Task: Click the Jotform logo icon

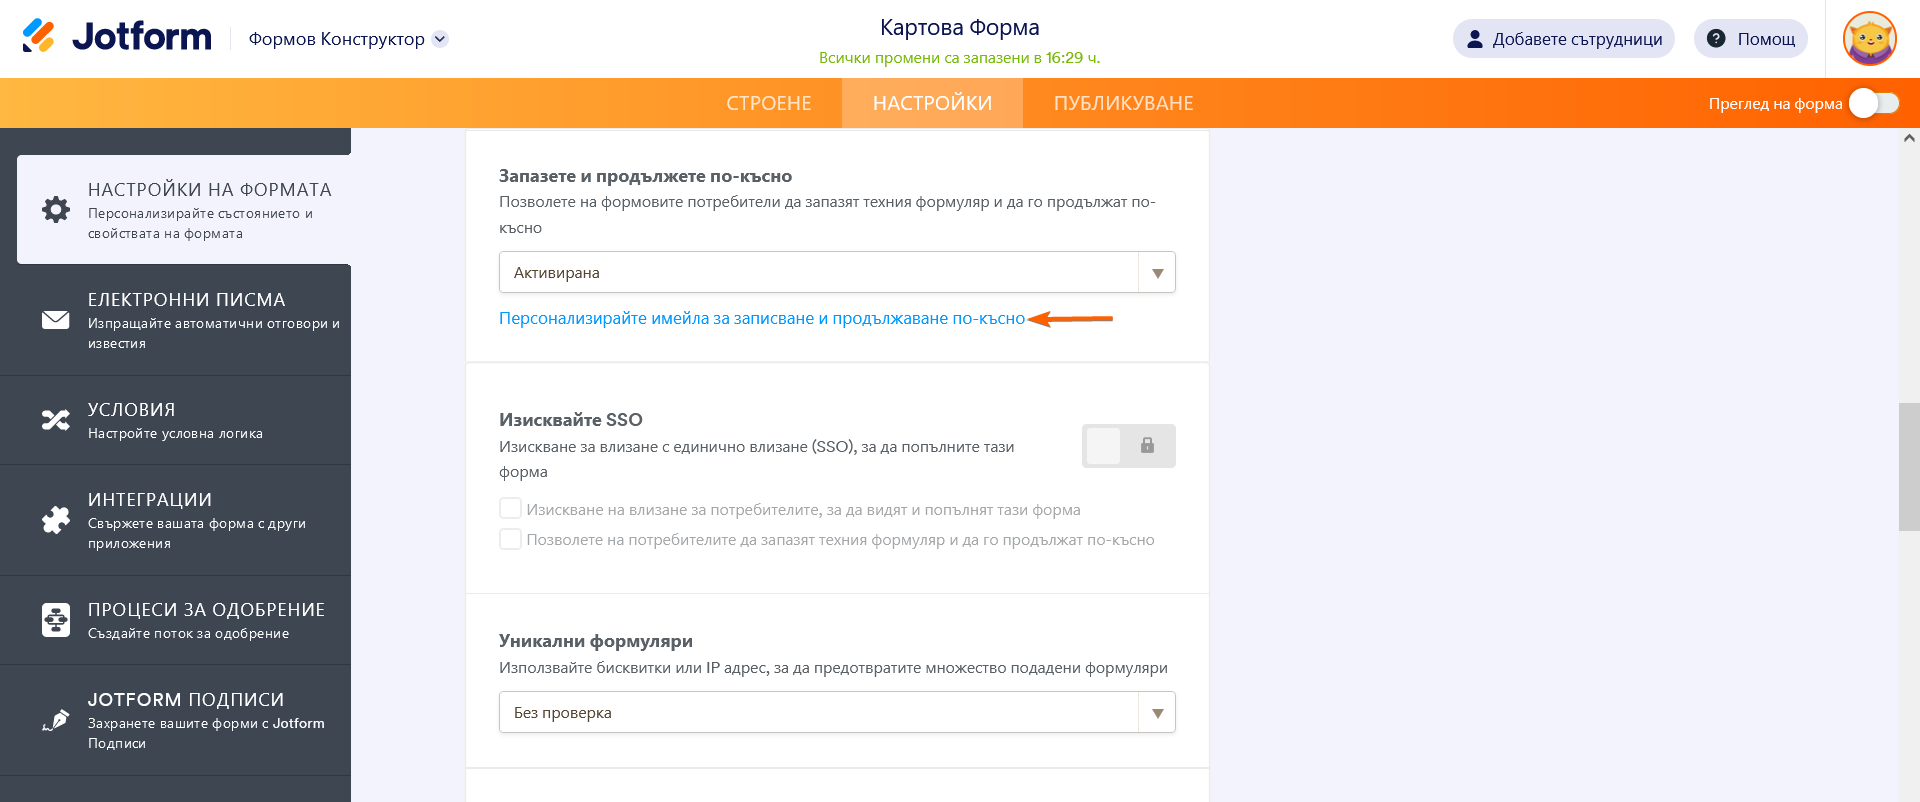Action: coord(38,37)
